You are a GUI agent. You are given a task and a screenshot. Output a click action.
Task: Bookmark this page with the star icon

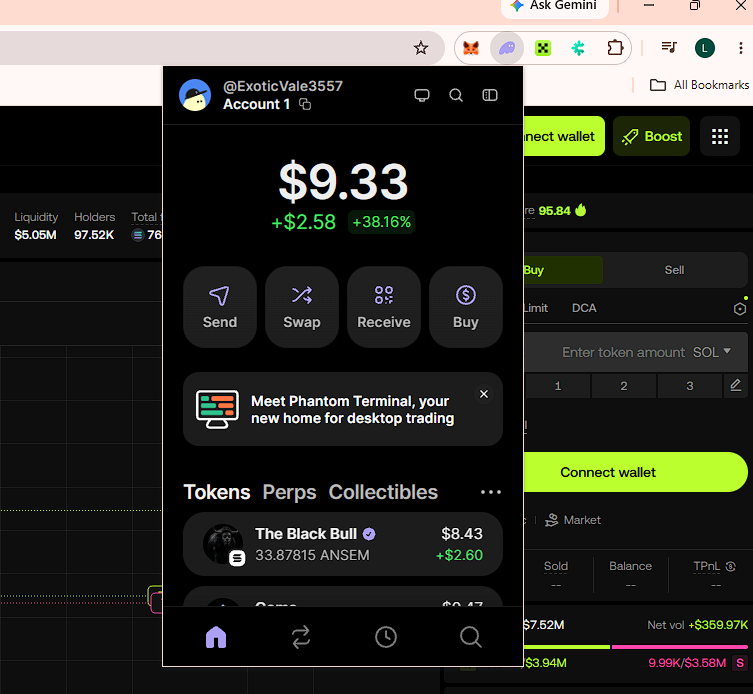coord(421,48)
